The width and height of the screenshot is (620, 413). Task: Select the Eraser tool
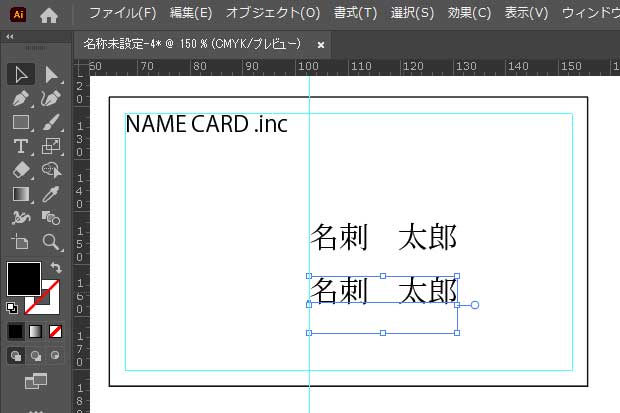coord(21,170)
